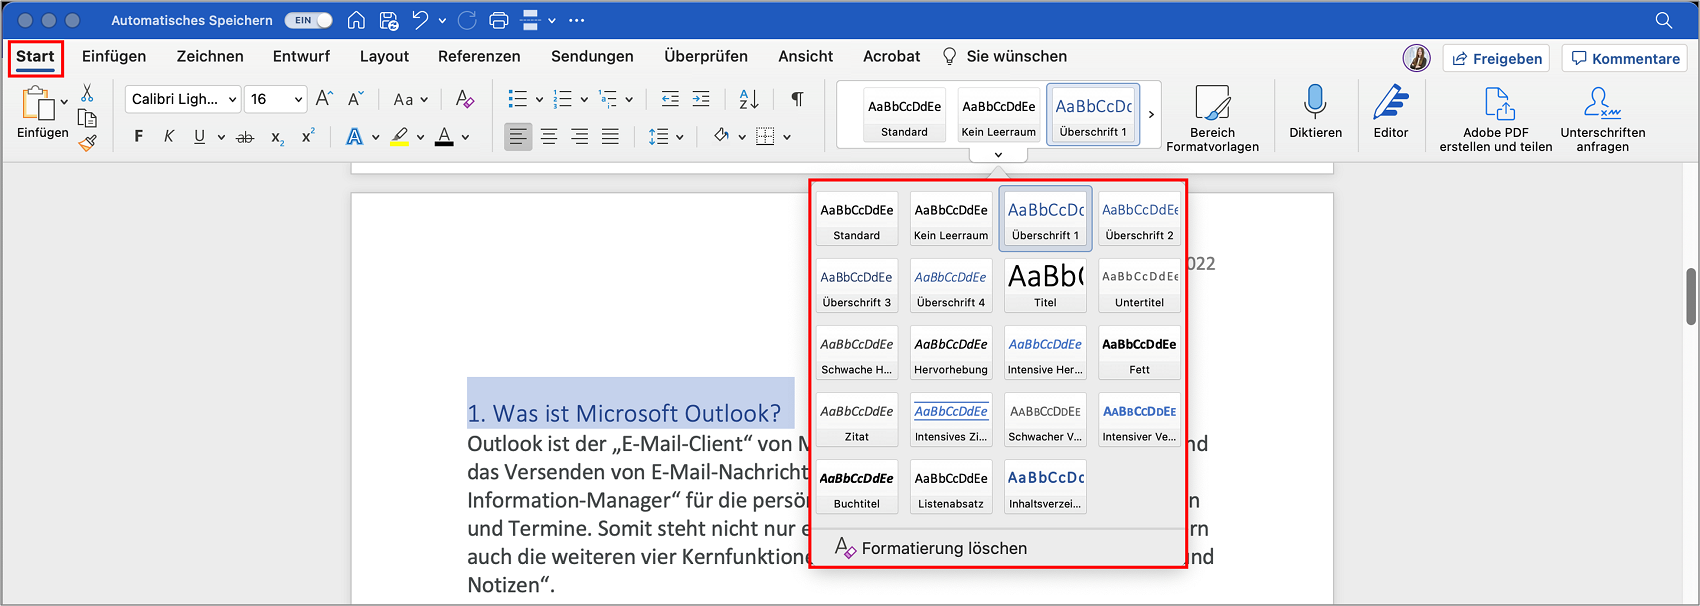Switch to the Zeichnen tab

coord(210,56)
